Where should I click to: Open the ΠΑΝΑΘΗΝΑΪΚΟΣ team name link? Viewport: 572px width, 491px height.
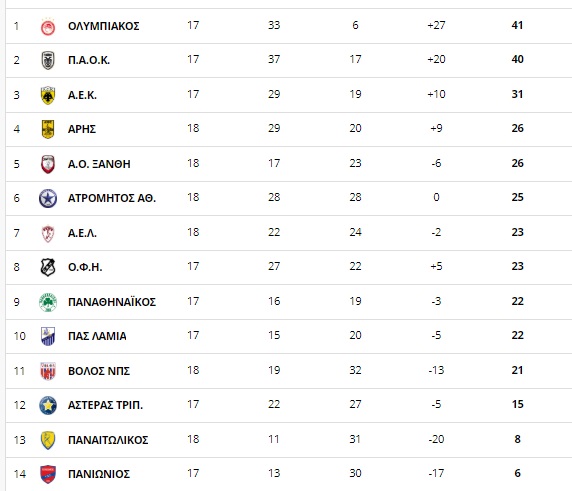(x=112, y=302)
